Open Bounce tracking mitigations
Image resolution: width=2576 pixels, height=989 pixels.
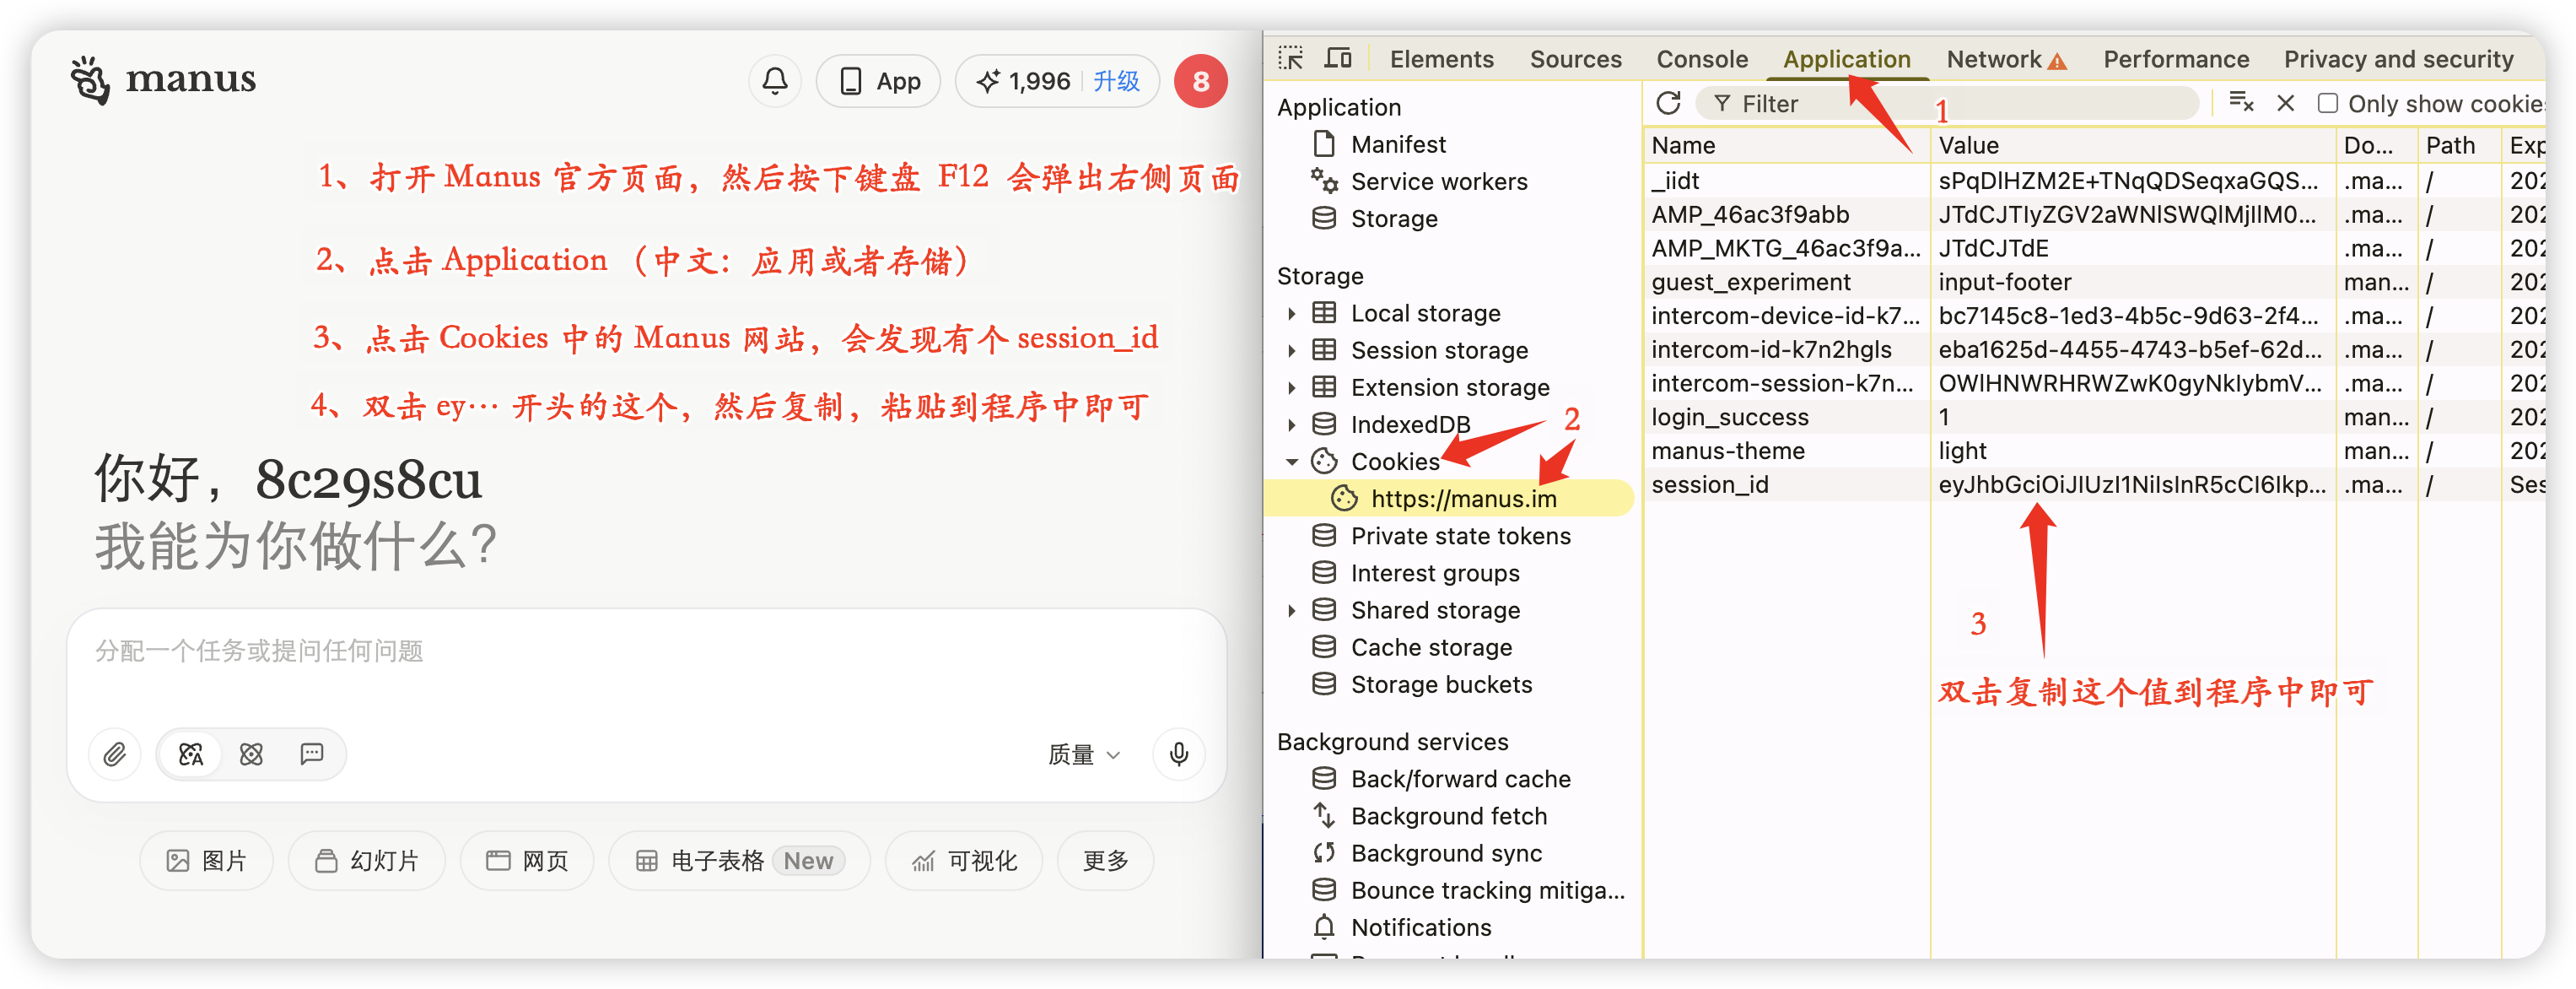pos(1487,890)
